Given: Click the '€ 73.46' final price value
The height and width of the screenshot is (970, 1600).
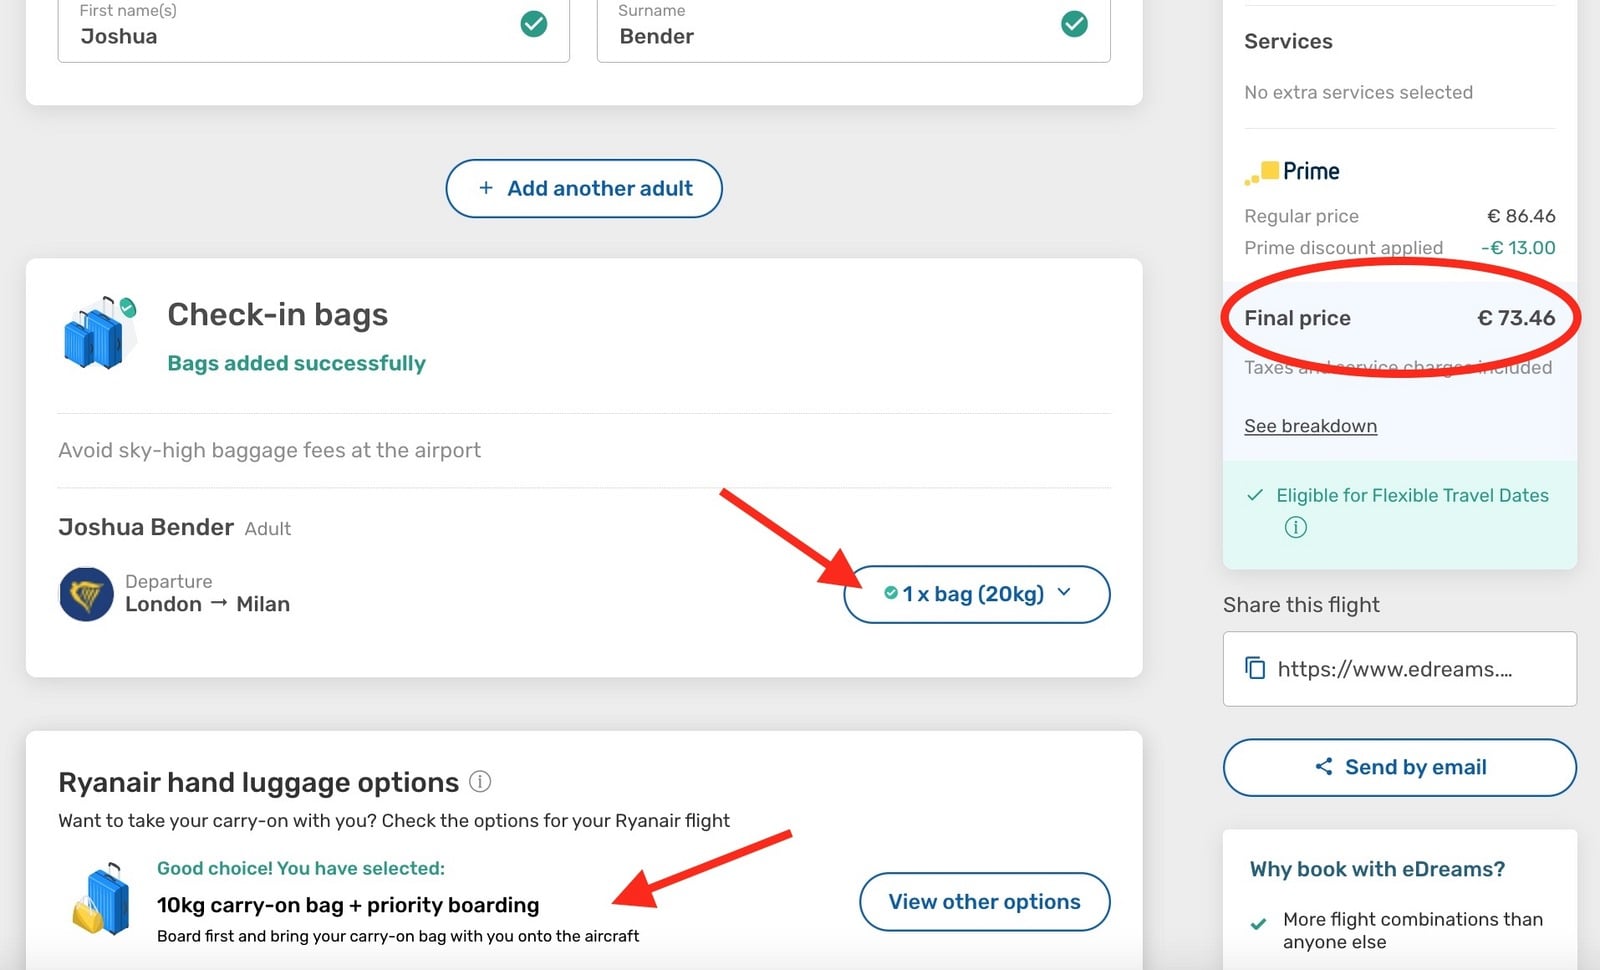Looking at the screenshot, I should (x=1516, y=318).
